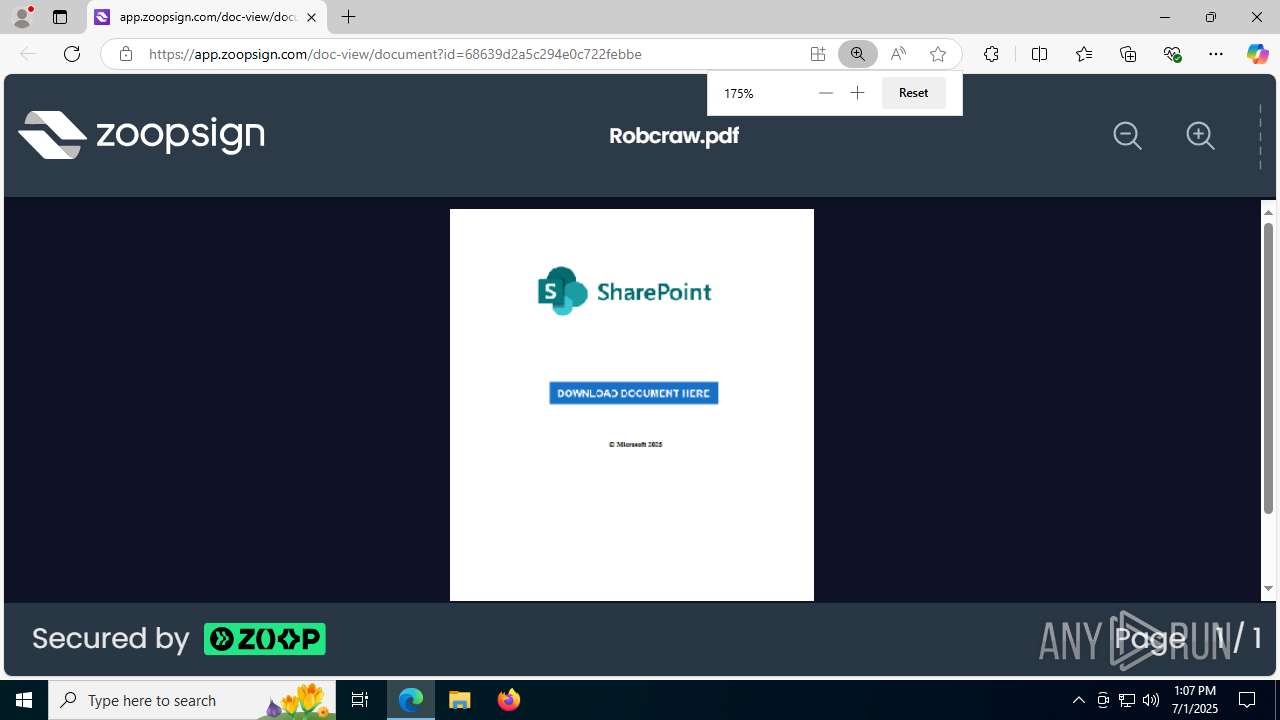Open the notification center
The width and height of the screenshot is (1280, 720).
click(1247, 700)
